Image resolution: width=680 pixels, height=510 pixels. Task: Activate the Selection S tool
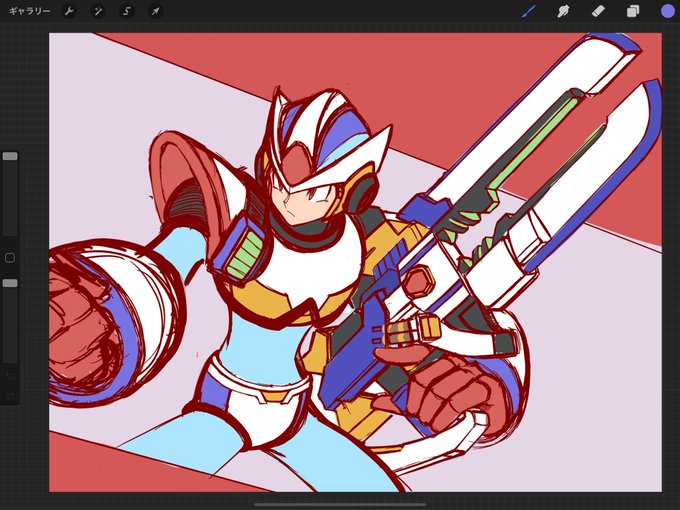[127, 11]
